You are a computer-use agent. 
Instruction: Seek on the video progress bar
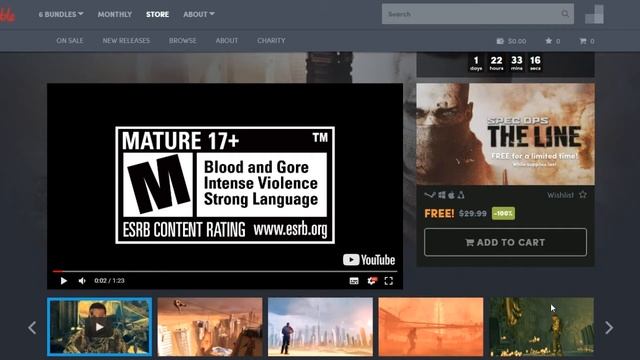[224, 271]
